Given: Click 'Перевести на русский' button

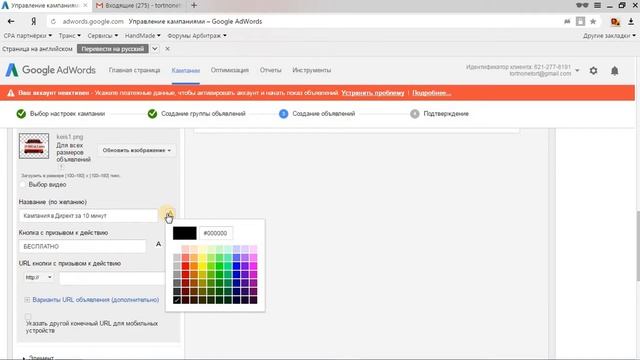Looking at the screenshot, I should pyautogui.click(x=113, y=49).
